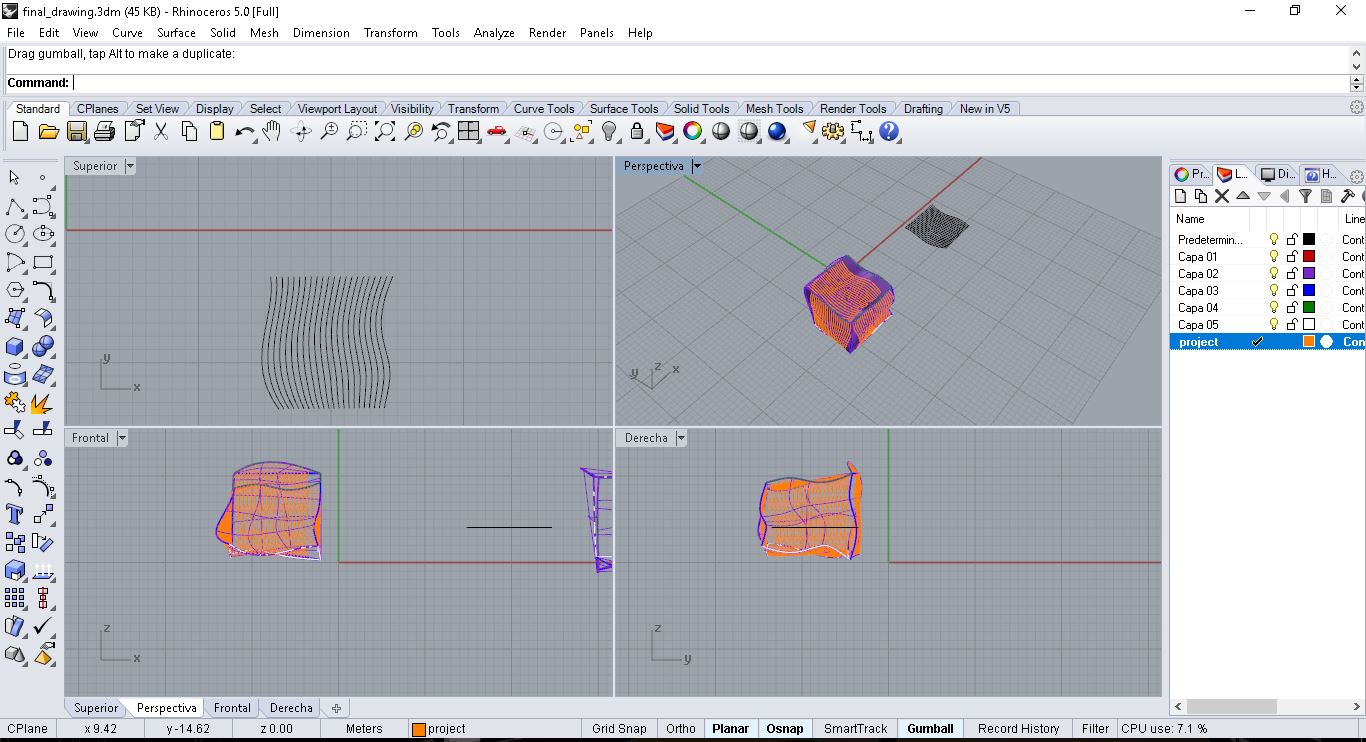Open the Perspectiva viewport dropdown arrow

tap(697, 166)
